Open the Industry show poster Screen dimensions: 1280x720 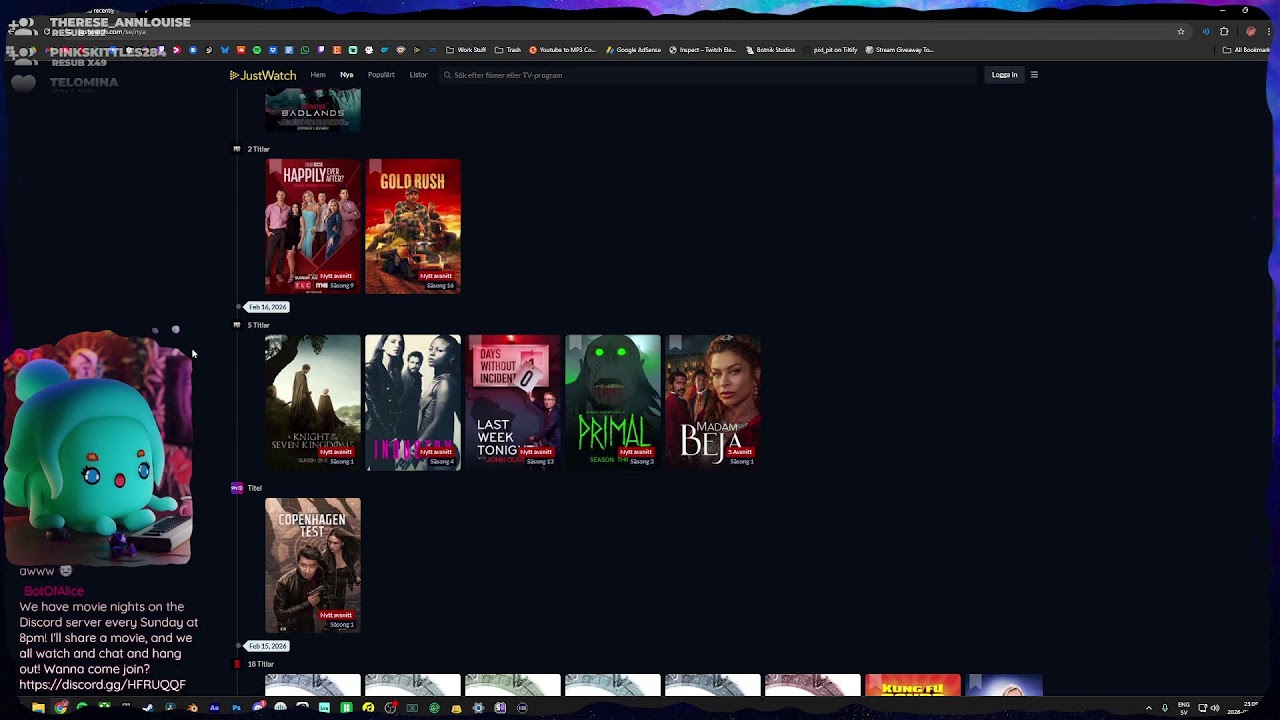413,402
